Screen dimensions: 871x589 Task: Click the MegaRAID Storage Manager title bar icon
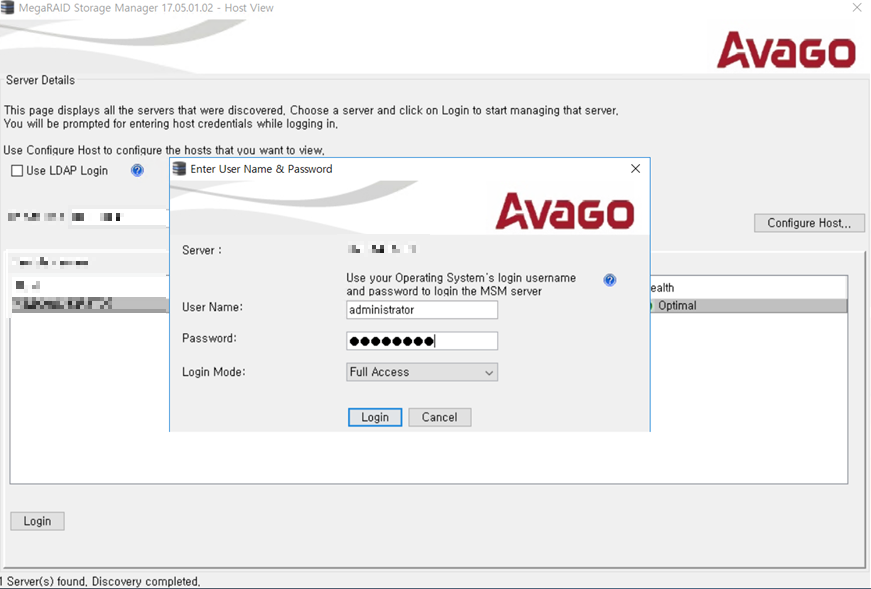7,8
